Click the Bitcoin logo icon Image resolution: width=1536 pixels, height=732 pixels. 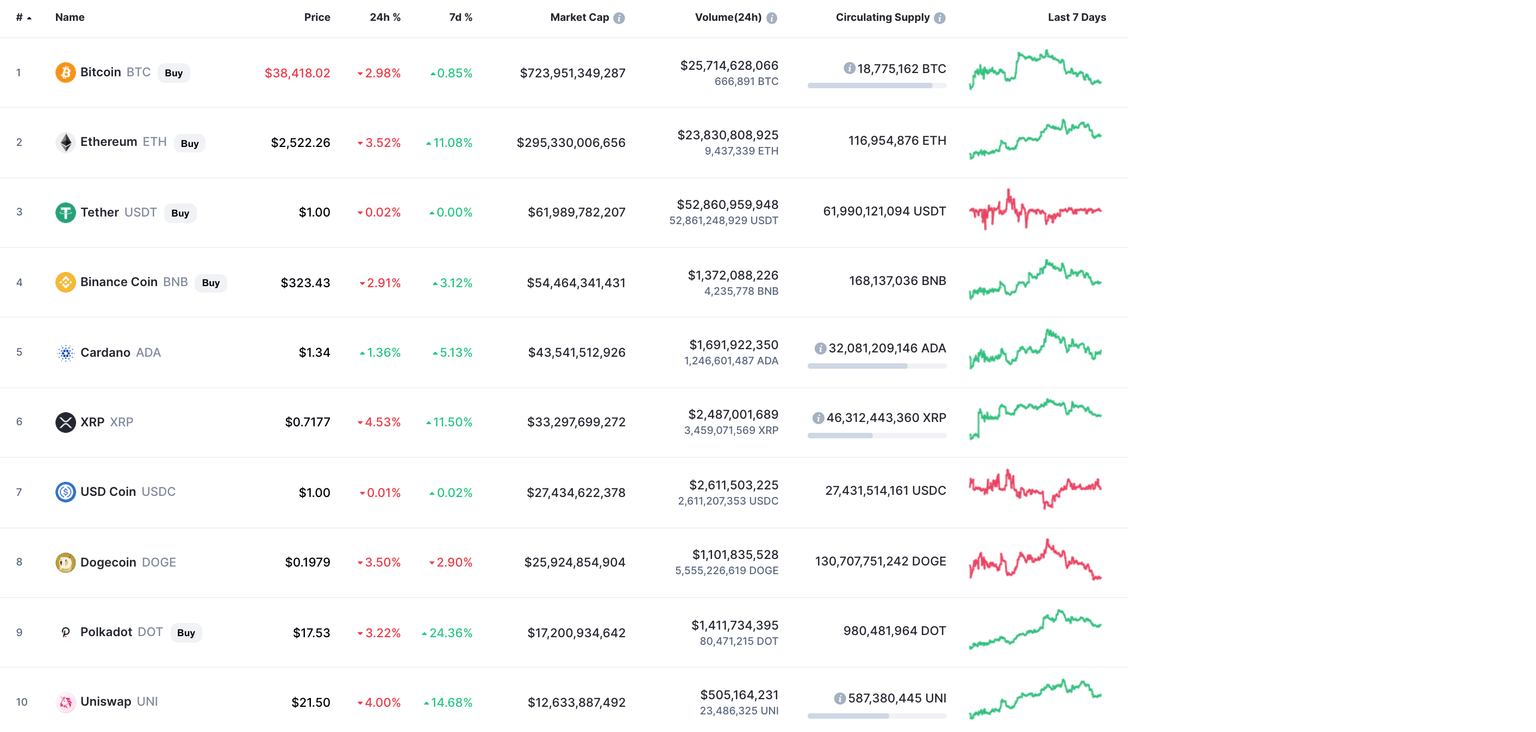[64, 72]
